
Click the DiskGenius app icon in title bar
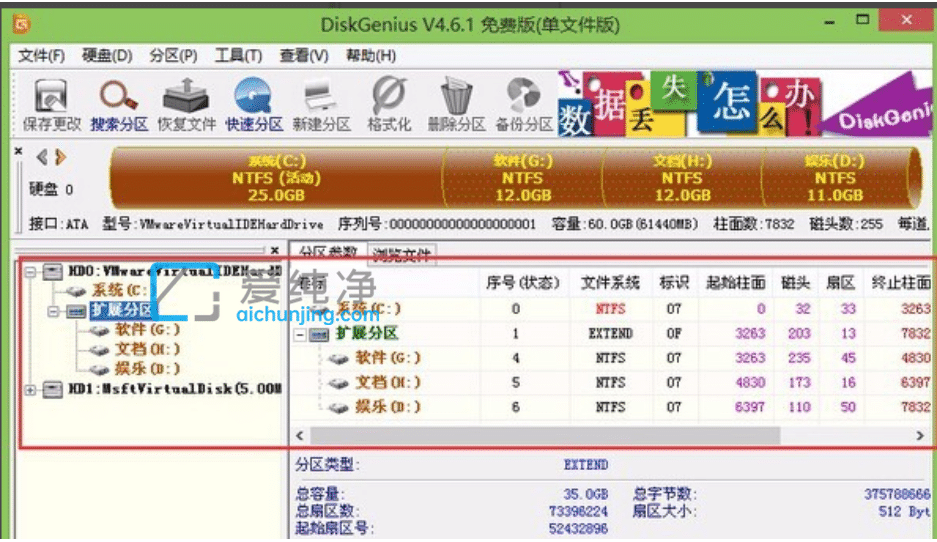(22, 25)
